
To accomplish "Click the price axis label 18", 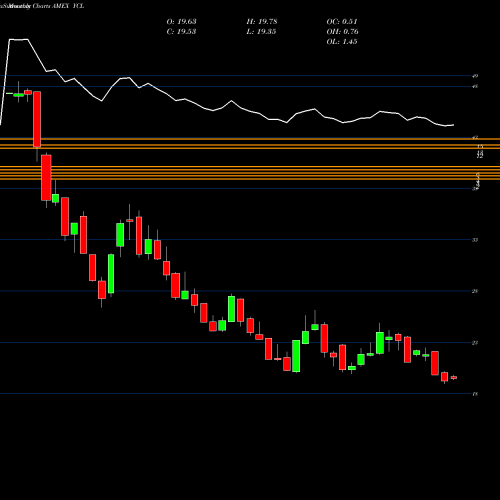I will point(475,394).
